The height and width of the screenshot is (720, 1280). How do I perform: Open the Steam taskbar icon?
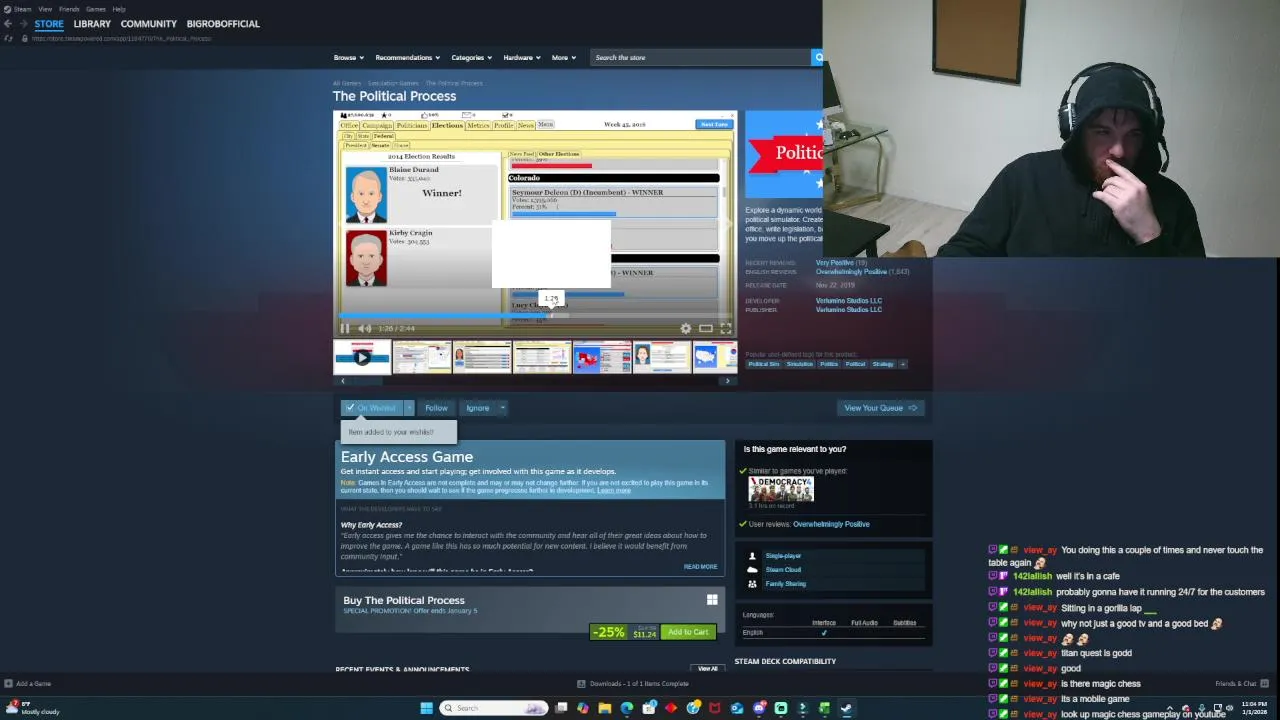[846, 708]
